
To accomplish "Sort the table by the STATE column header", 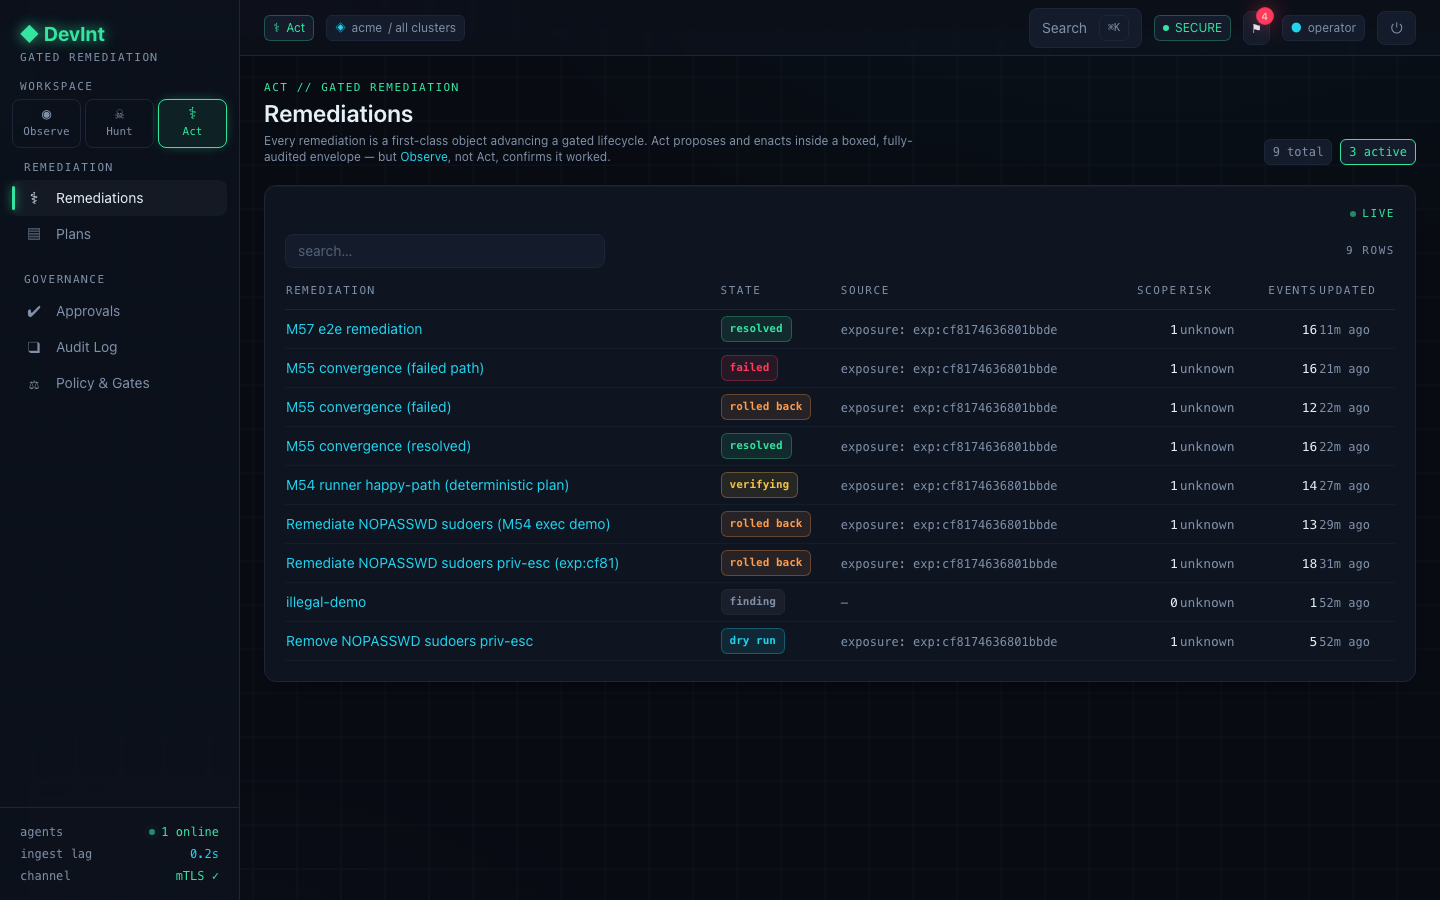I will coord(740,290).
